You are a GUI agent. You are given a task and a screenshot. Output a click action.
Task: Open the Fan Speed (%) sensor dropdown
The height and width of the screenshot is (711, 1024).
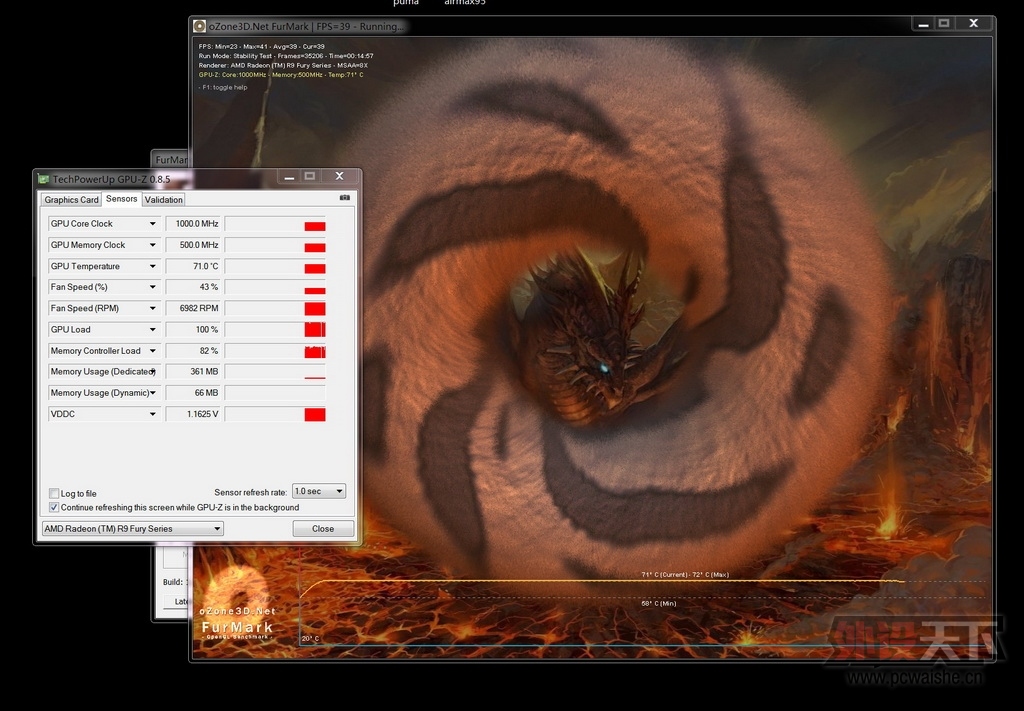tap(153, 287)
